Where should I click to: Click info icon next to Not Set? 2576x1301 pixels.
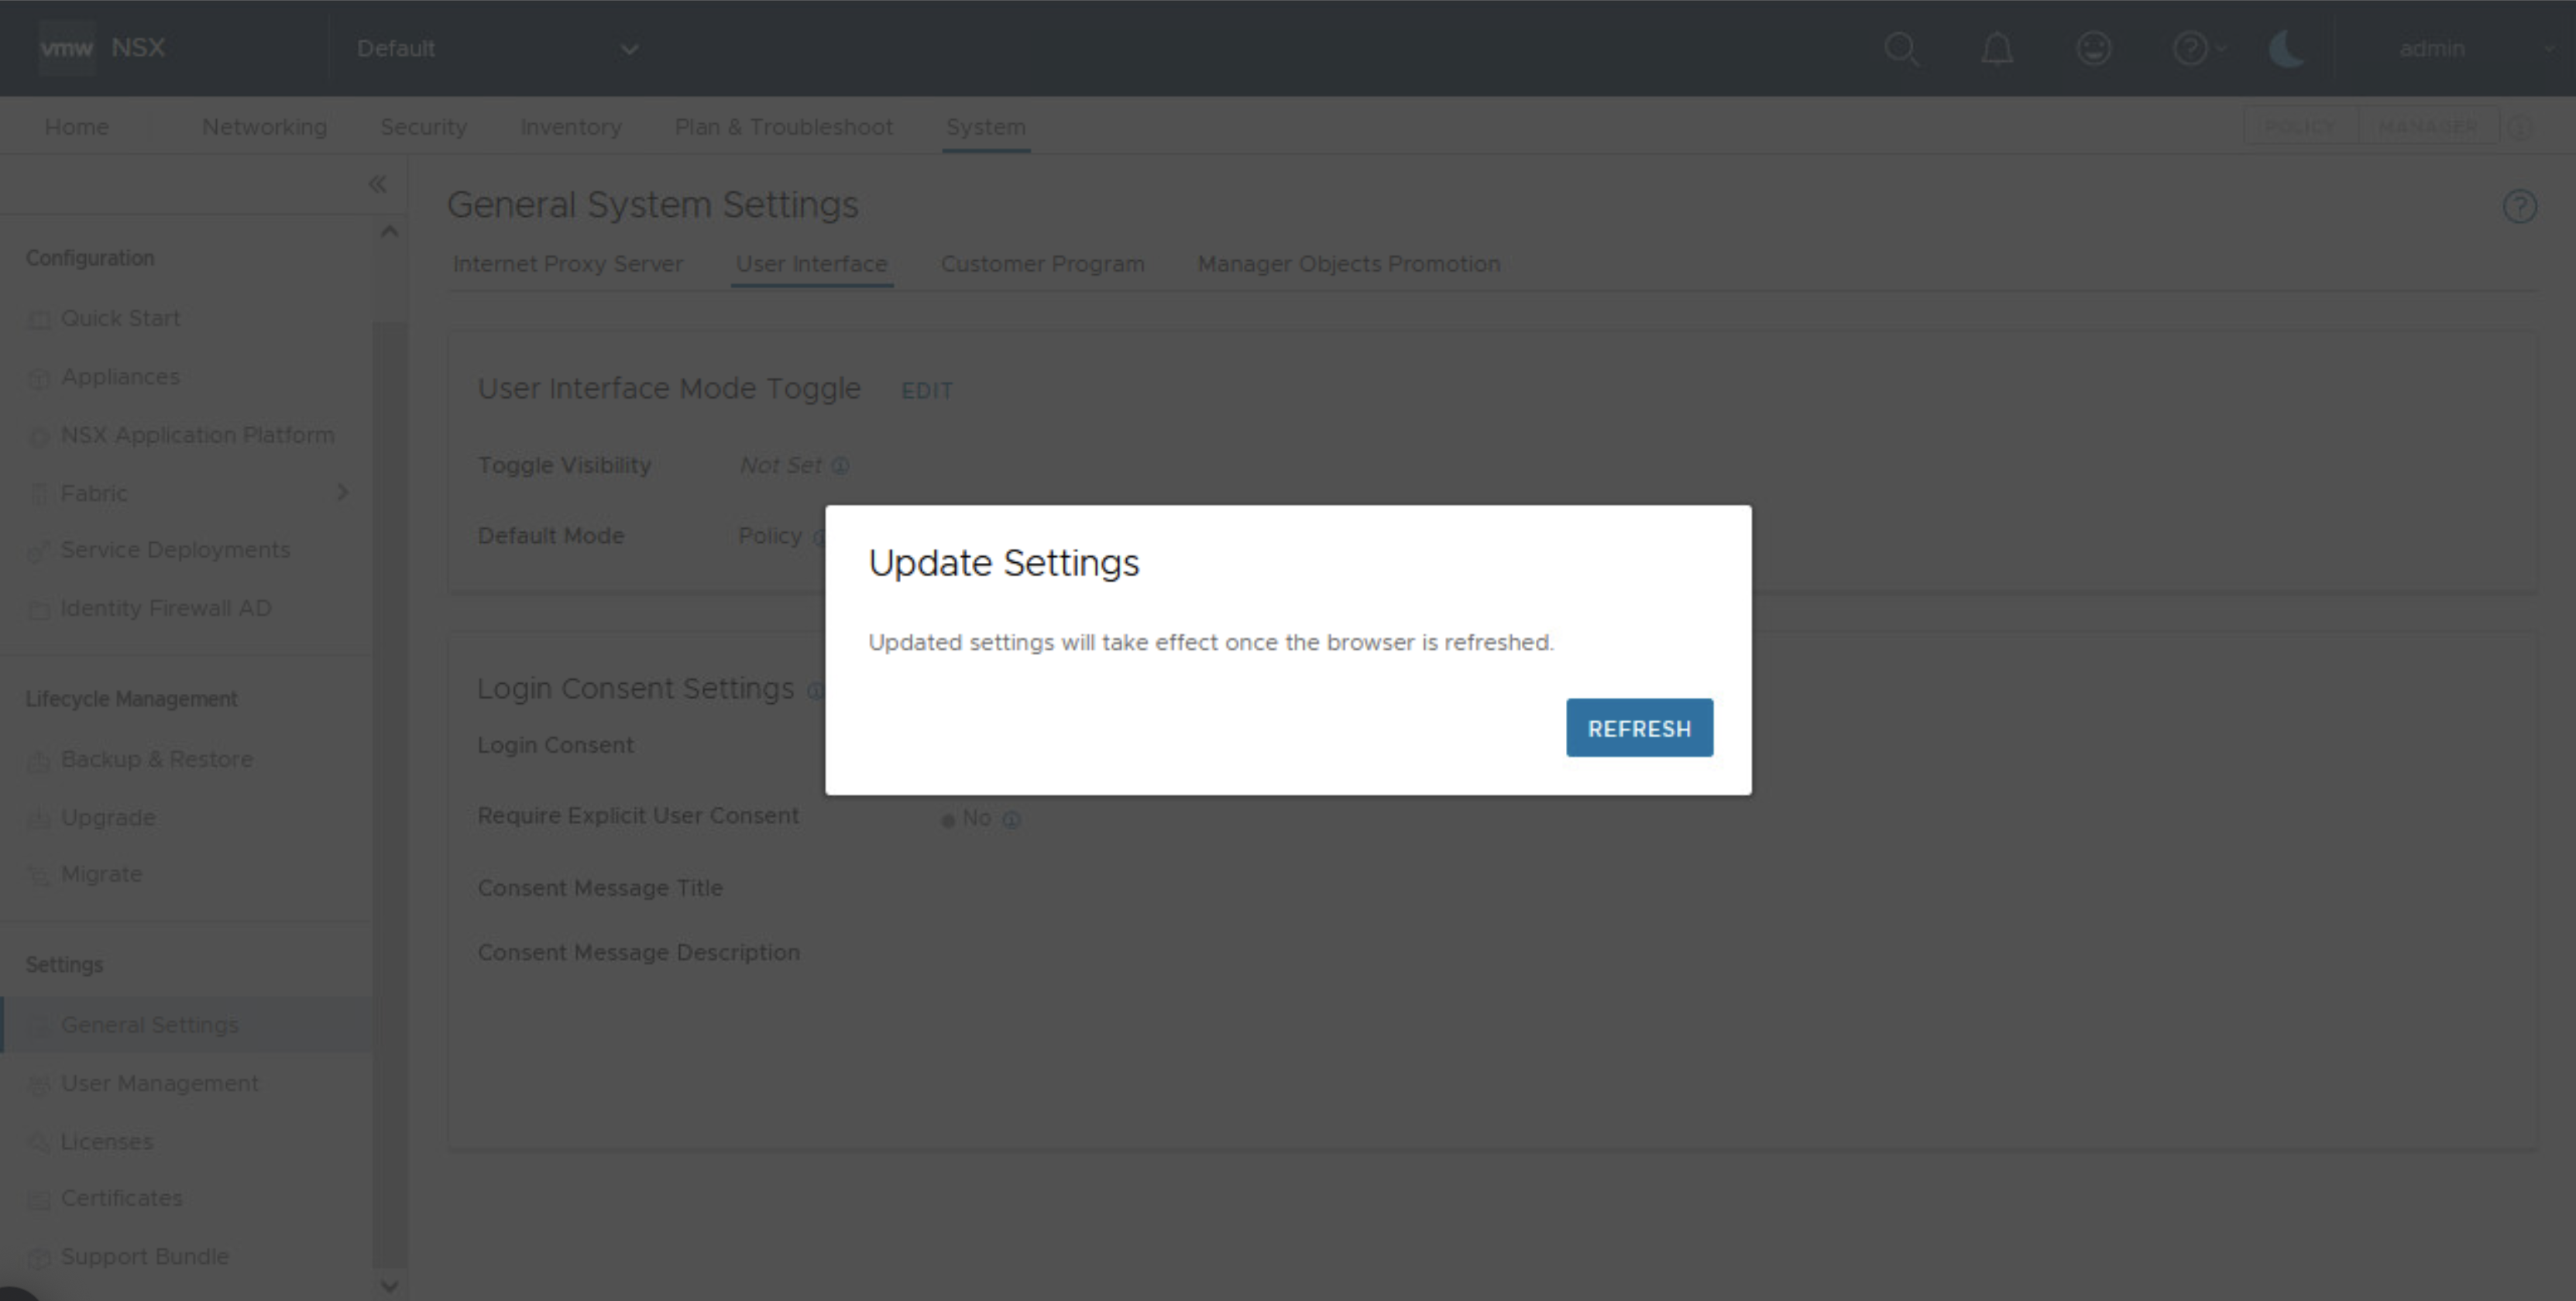(841, 466)
